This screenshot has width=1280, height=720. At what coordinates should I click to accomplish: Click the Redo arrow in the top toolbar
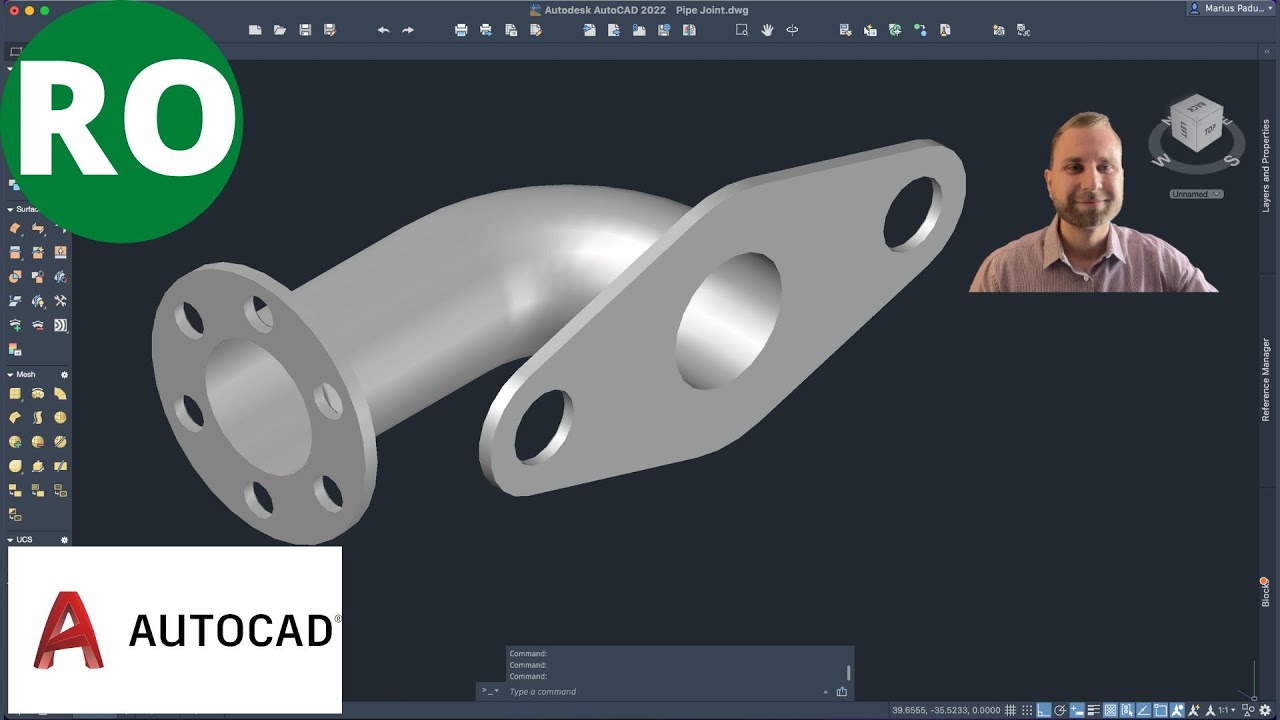pyautogui.click(x=408, y=30)
